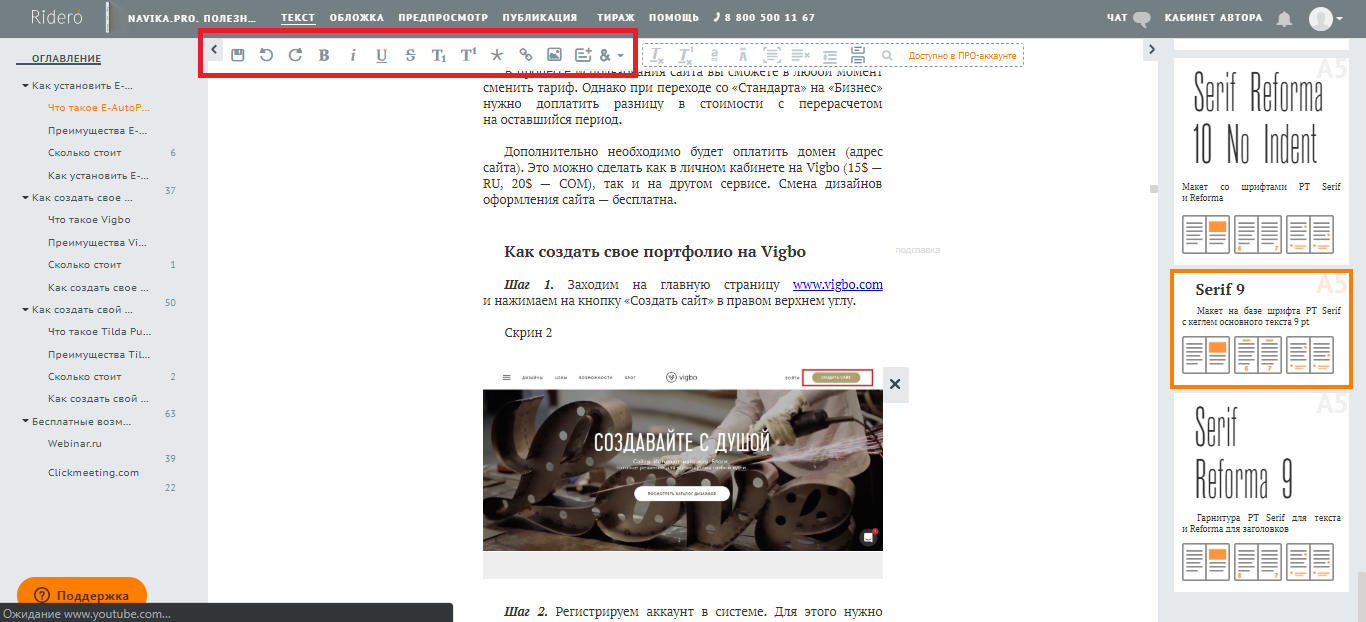Add a footnote with the asterisk icon

click(x=496, y=55)
